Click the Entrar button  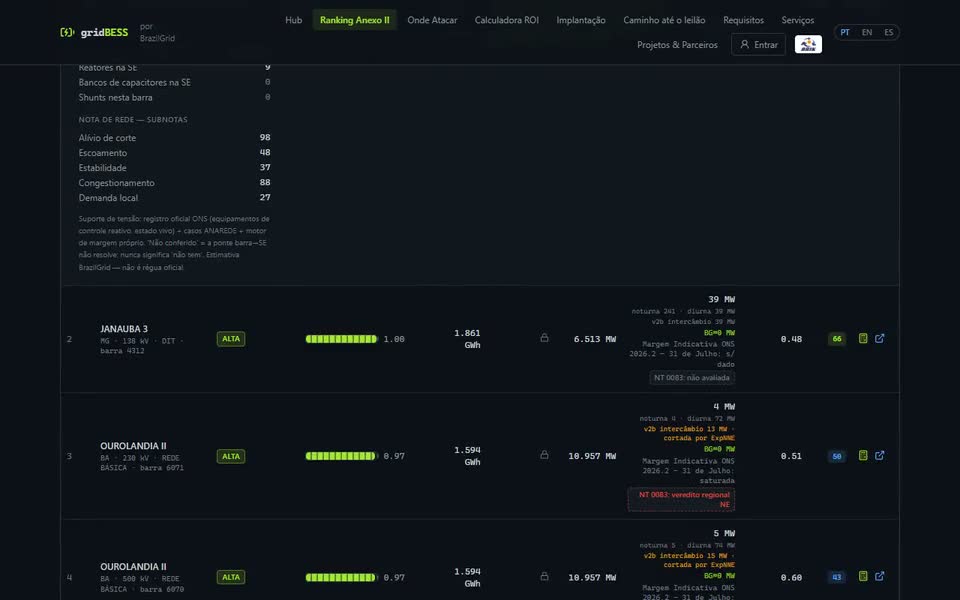click(759, 45)
